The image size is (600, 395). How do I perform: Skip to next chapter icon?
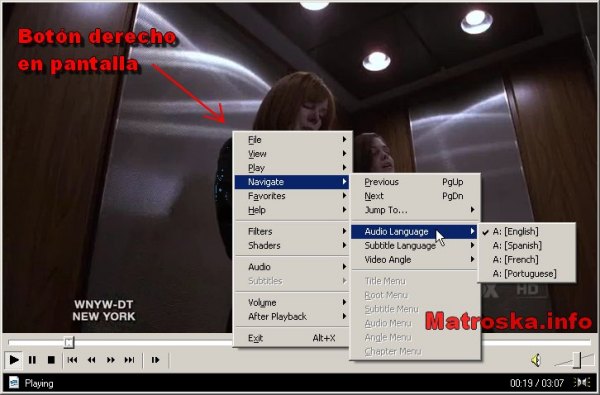coord(129,360)
